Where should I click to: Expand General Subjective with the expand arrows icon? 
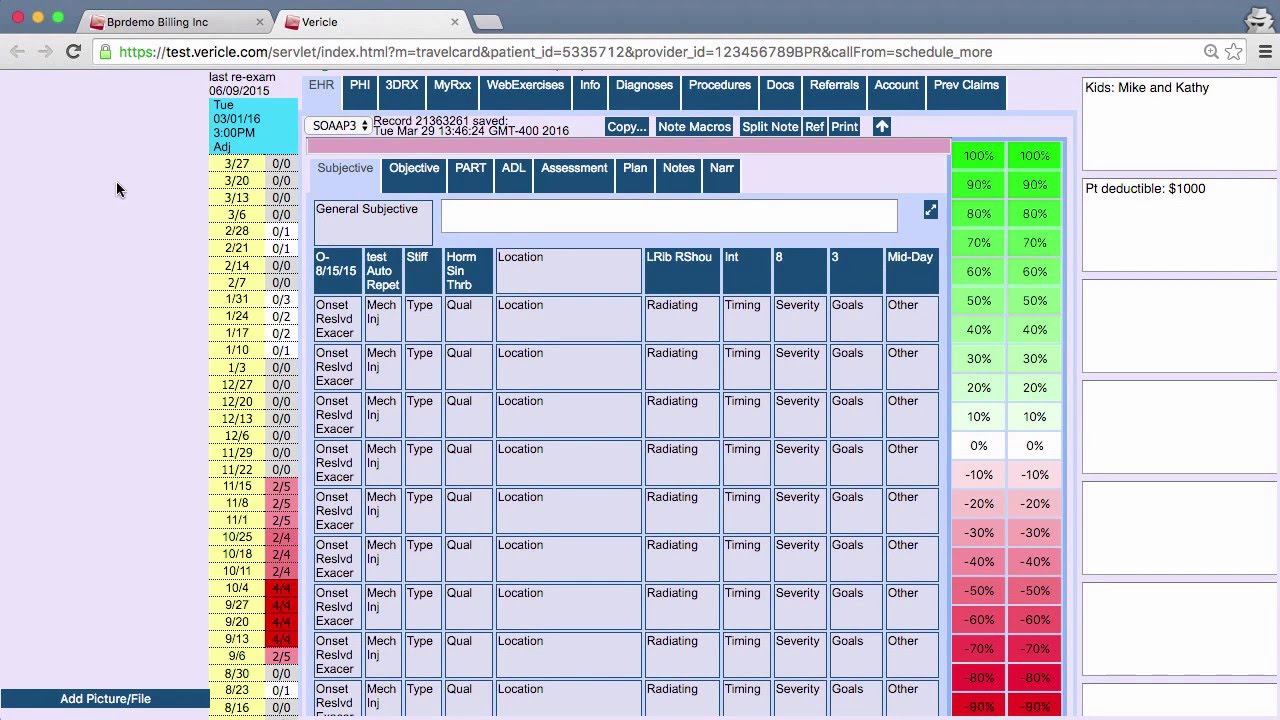931,210
